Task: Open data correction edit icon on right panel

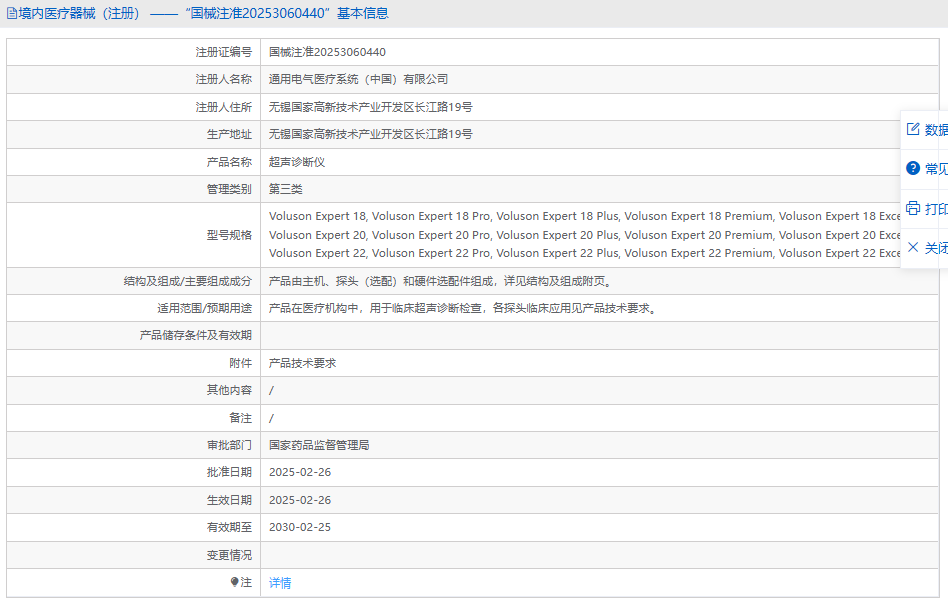Action: 913,129
